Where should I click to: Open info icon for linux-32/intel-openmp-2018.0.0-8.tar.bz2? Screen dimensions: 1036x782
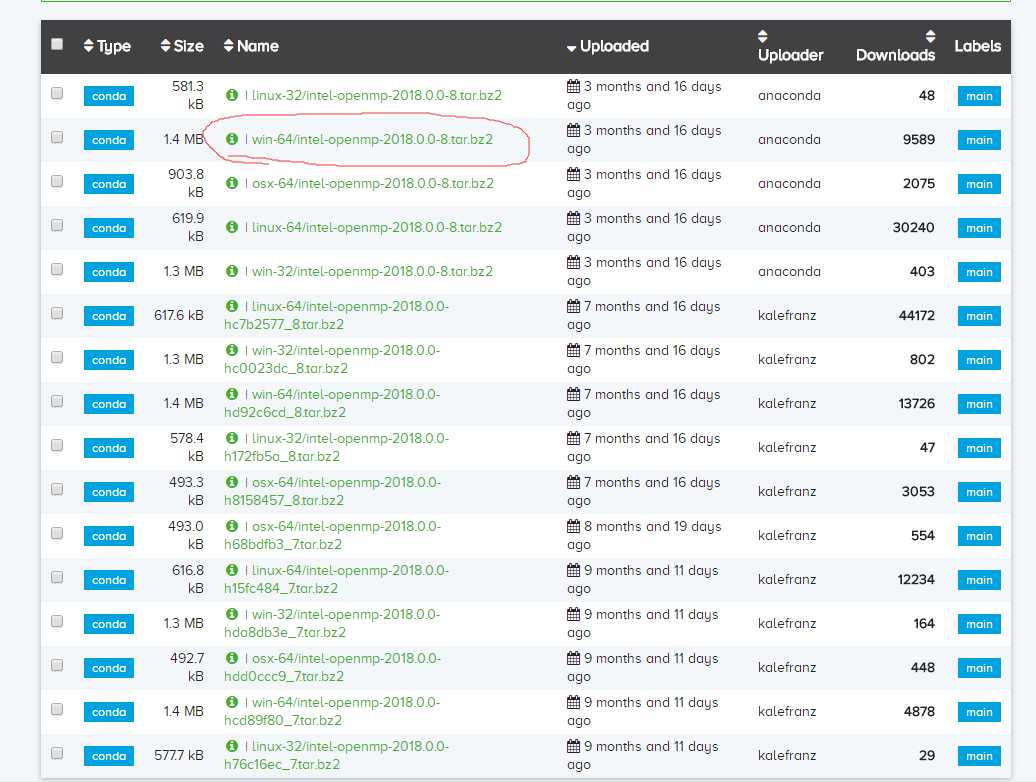pyautogui.click(x=231, y=95)
